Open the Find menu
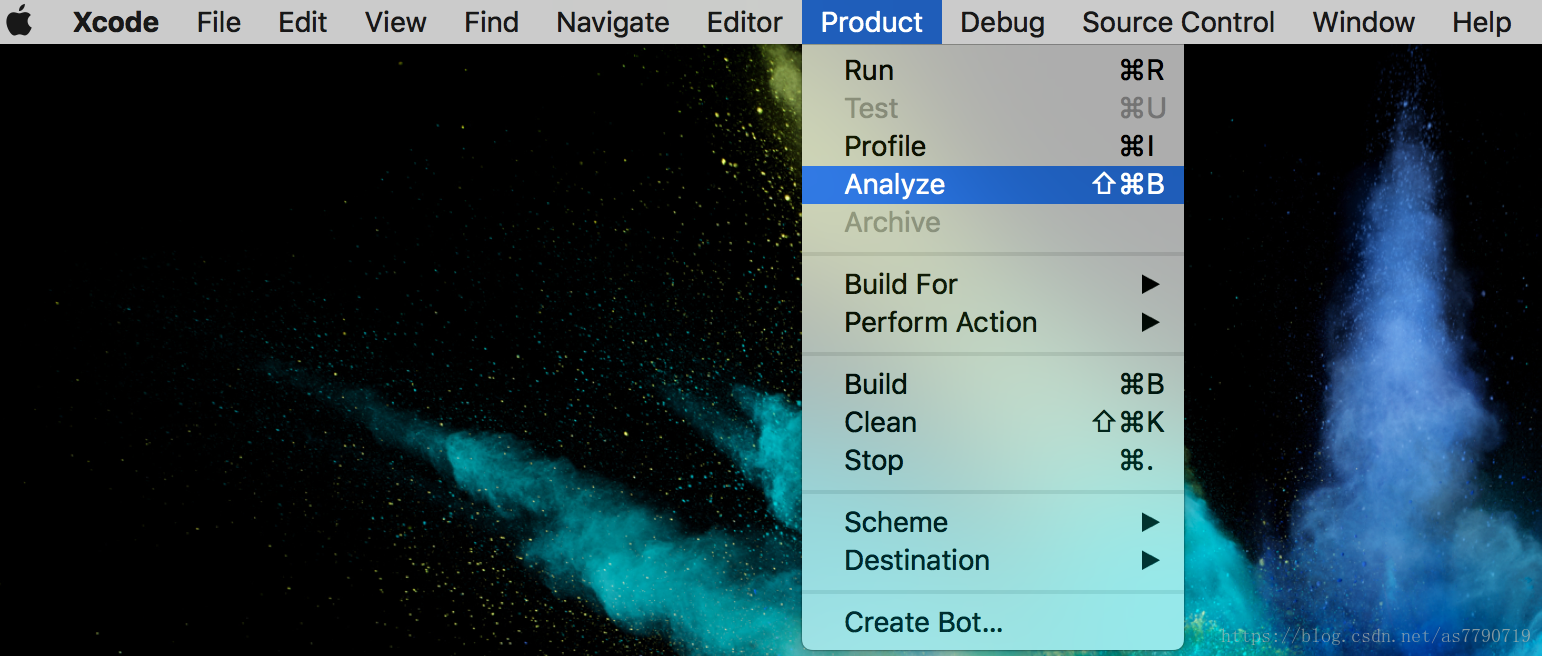The image size is (1542, 656). click(x=491, y=22)
